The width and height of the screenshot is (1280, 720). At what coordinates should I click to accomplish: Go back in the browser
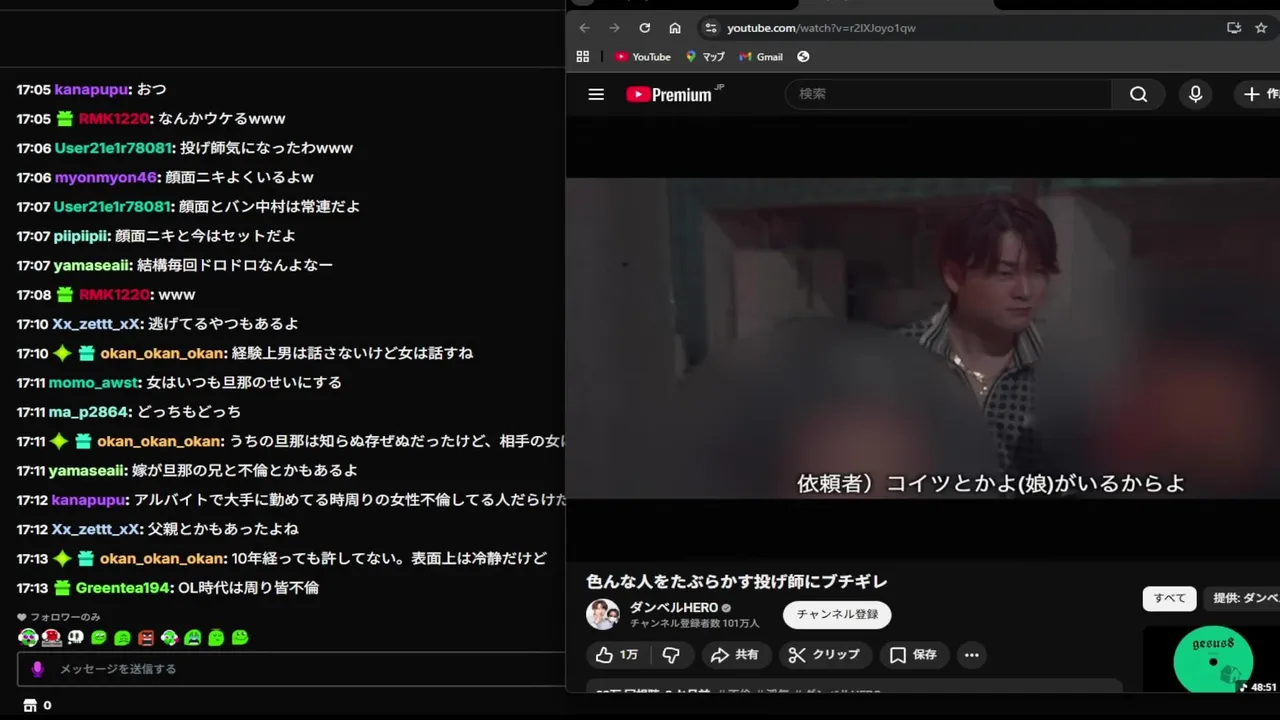click(x=585, y=28)
